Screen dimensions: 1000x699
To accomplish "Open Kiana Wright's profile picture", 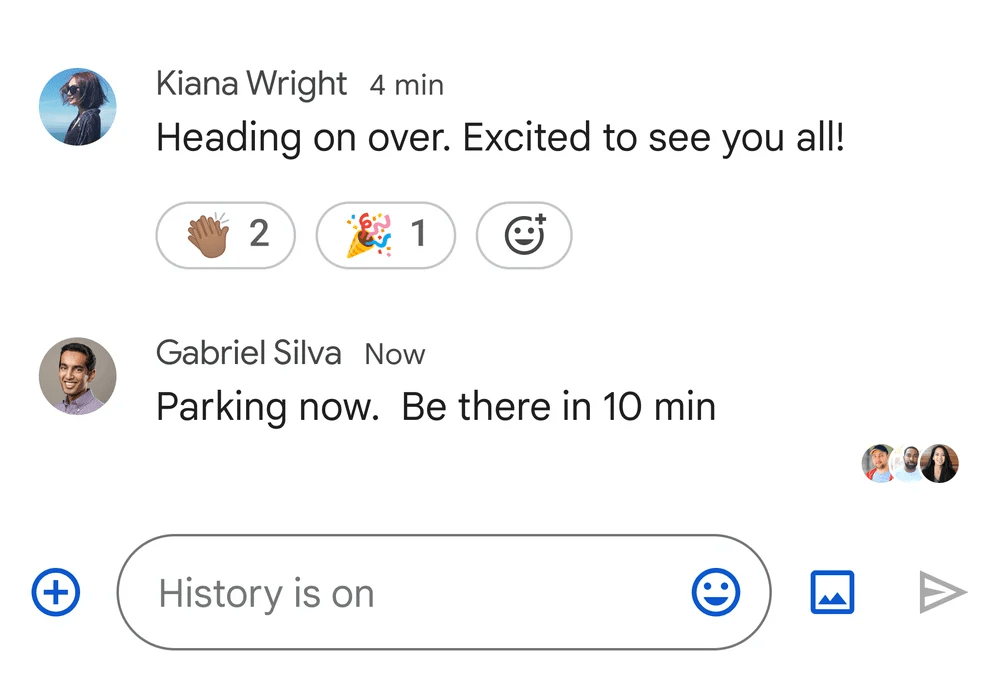I will (x=77, y=107).
